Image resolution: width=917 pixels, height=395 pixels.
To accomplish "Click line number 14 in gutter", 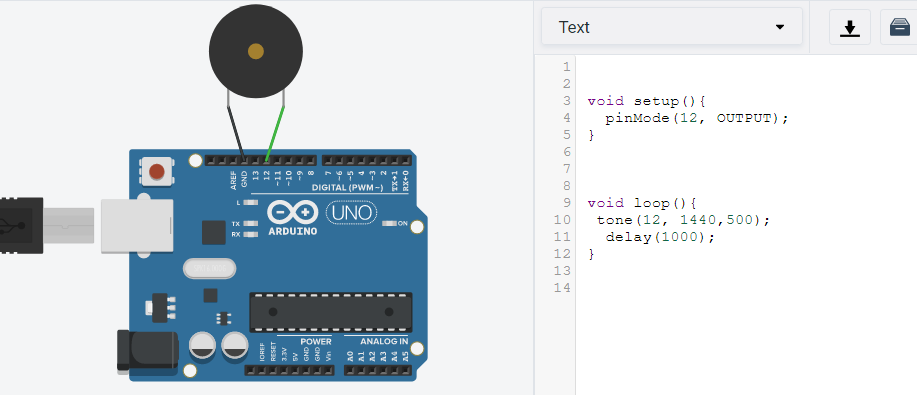I will (562, 287).
